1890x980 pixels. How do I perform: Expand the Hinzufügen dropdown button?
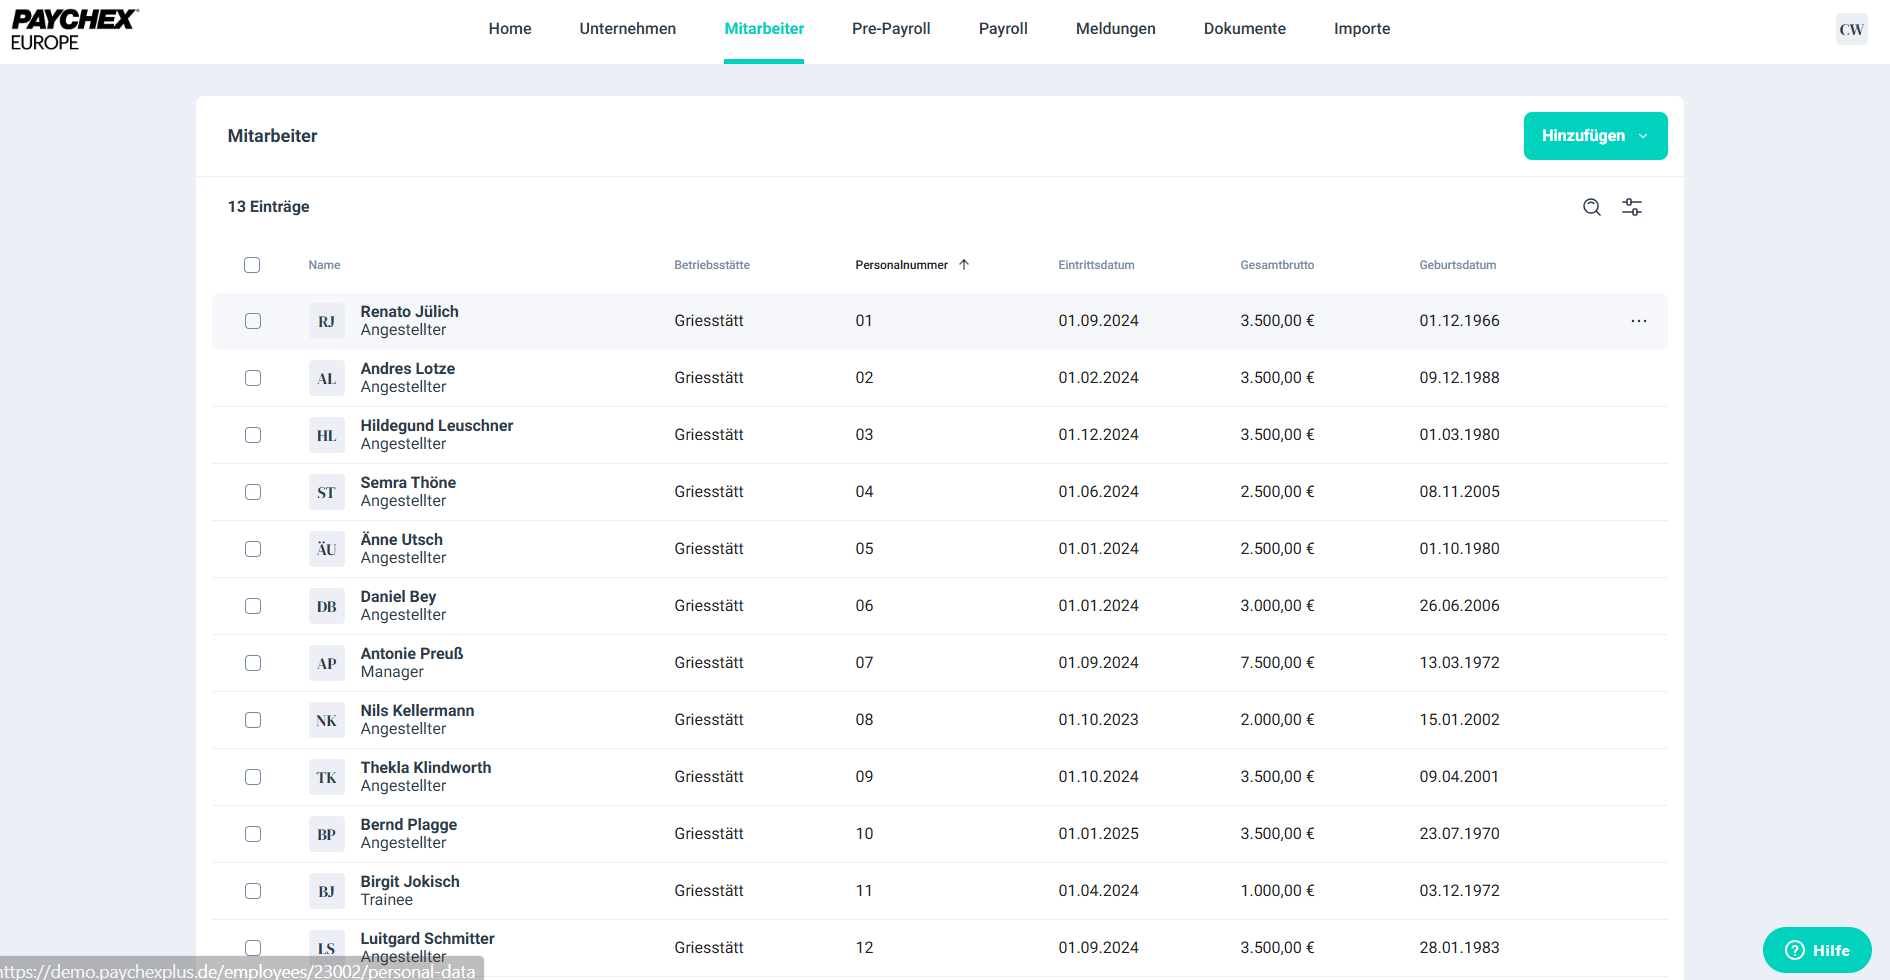pyautogui.click(x=1594, y=136)
